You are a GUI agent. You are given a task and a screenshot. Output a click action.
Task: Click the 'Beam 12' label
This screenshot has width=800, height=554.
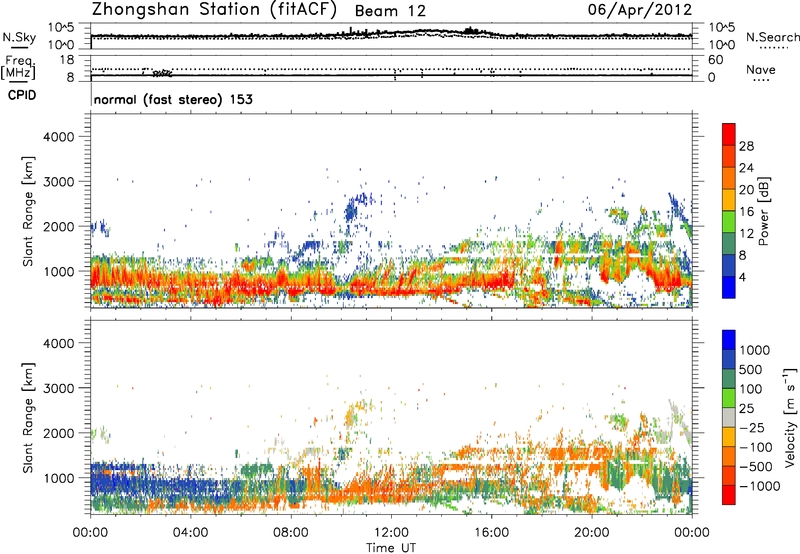point(390,11)
